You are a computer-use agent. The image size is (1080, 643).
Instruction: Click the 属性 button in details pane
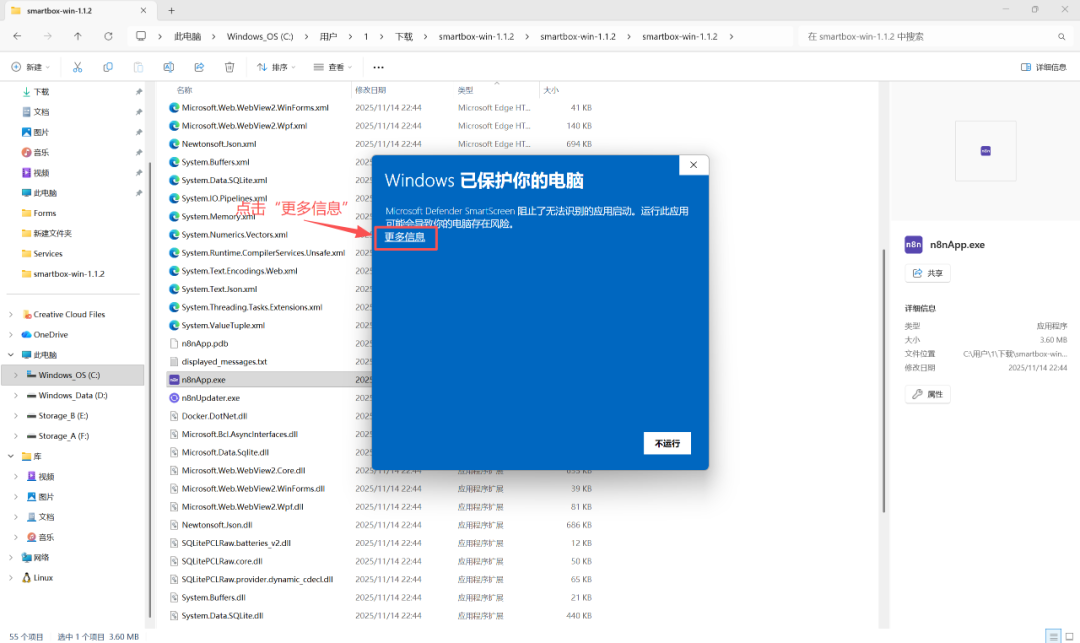point(927,394)
